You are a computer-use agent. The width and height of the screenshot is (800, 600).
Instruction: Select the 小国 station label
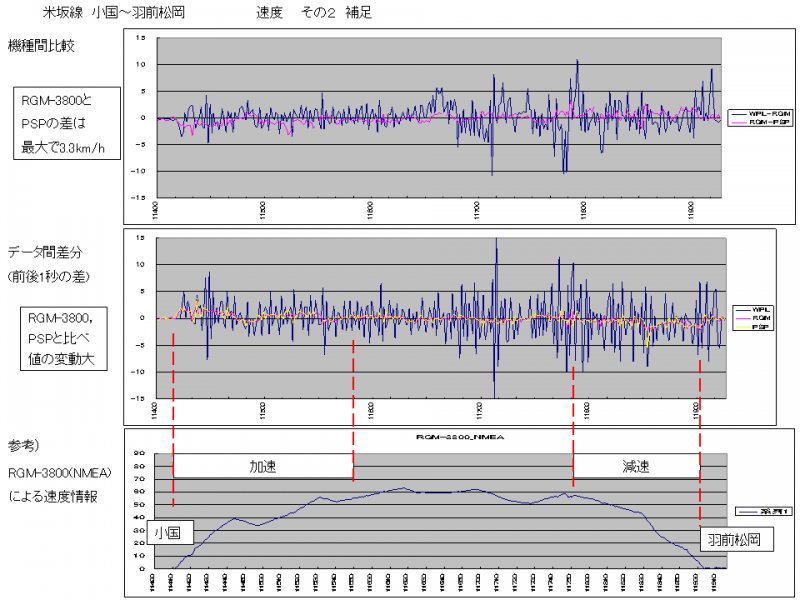click(x=169, y=534)
